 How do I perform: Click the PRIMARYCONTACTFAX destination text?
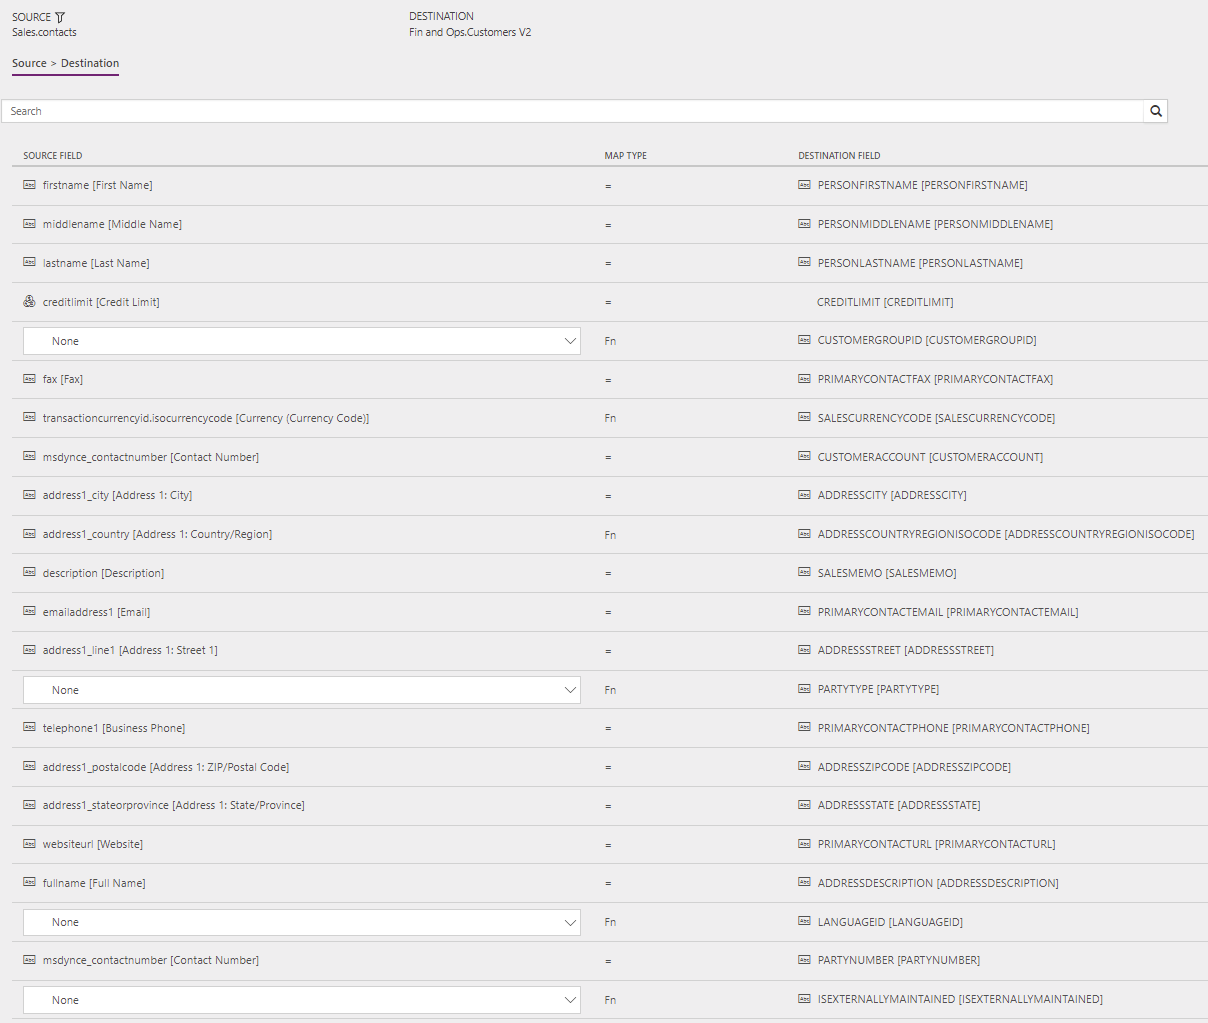point(935,379)
